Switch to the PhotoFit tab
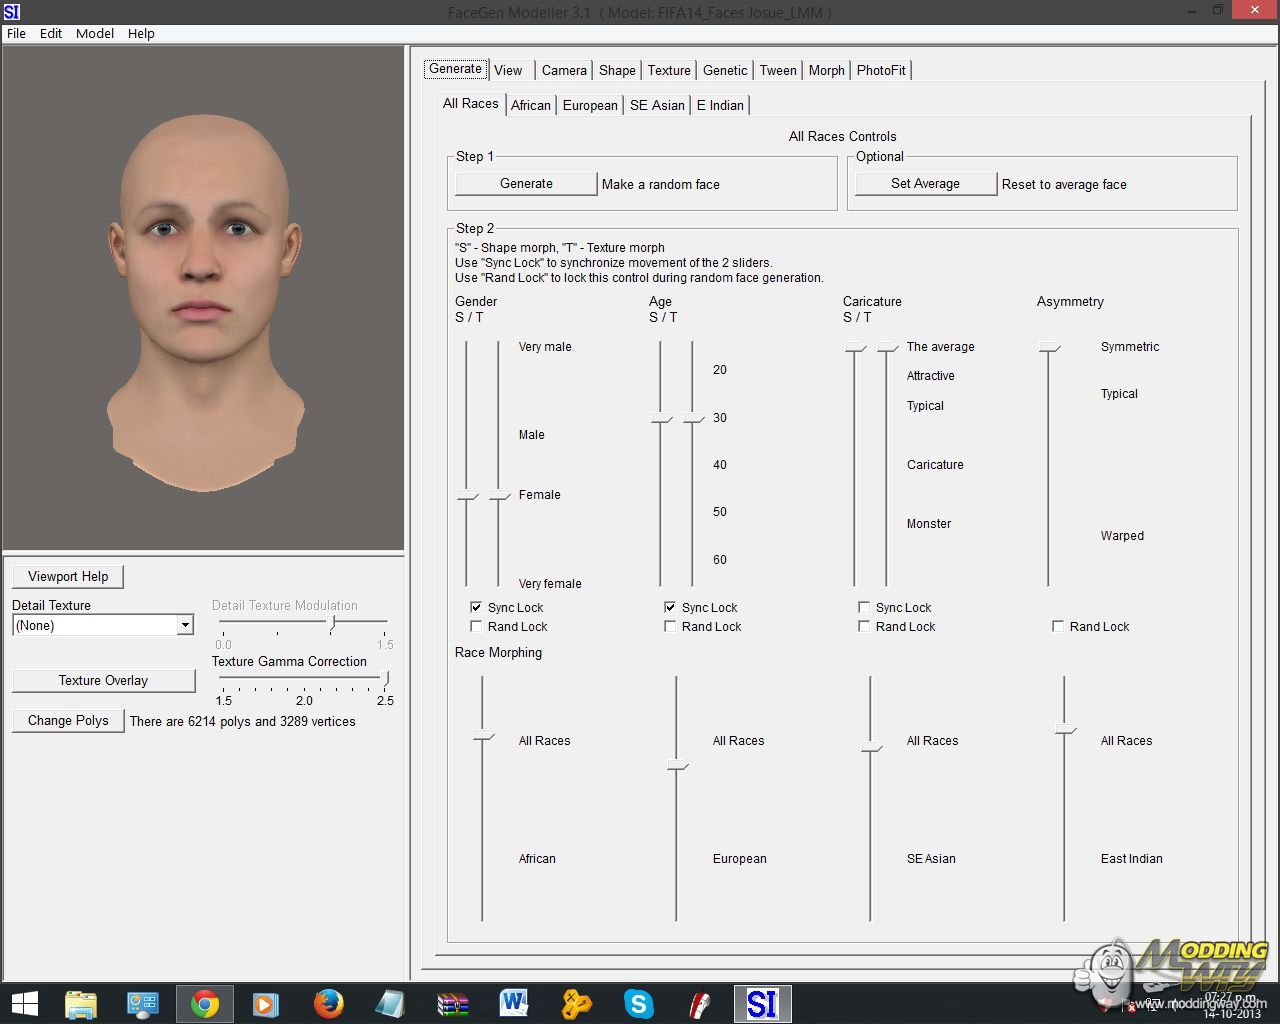 point(880,70)
